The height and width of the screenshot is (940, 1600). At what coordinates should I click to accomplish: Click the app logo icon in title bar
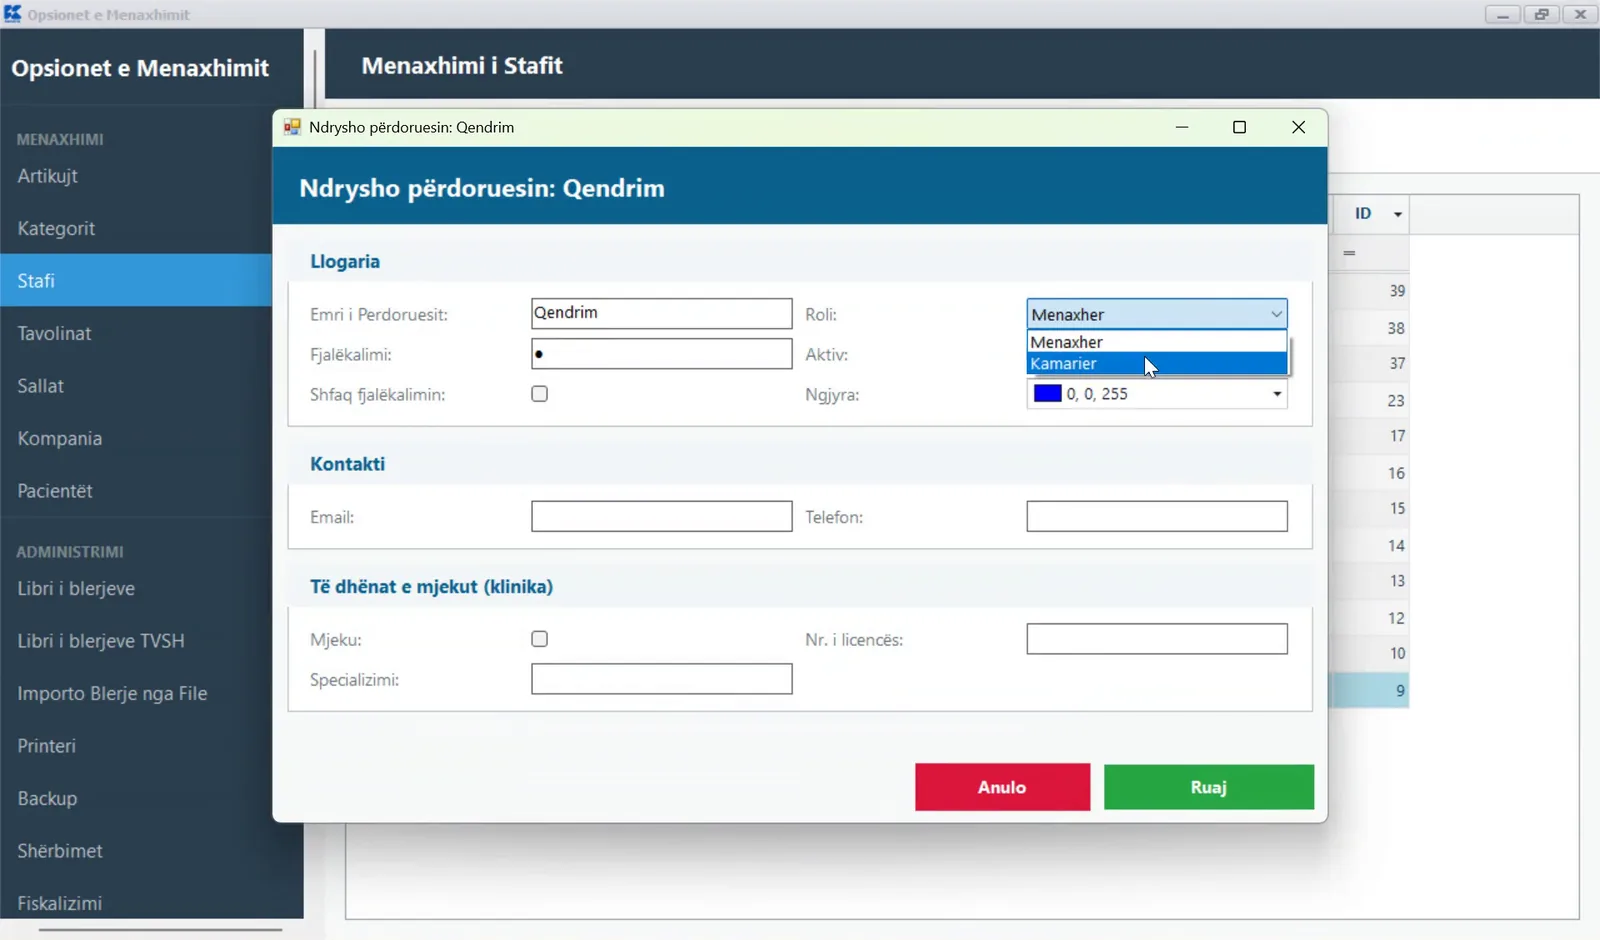12,14
